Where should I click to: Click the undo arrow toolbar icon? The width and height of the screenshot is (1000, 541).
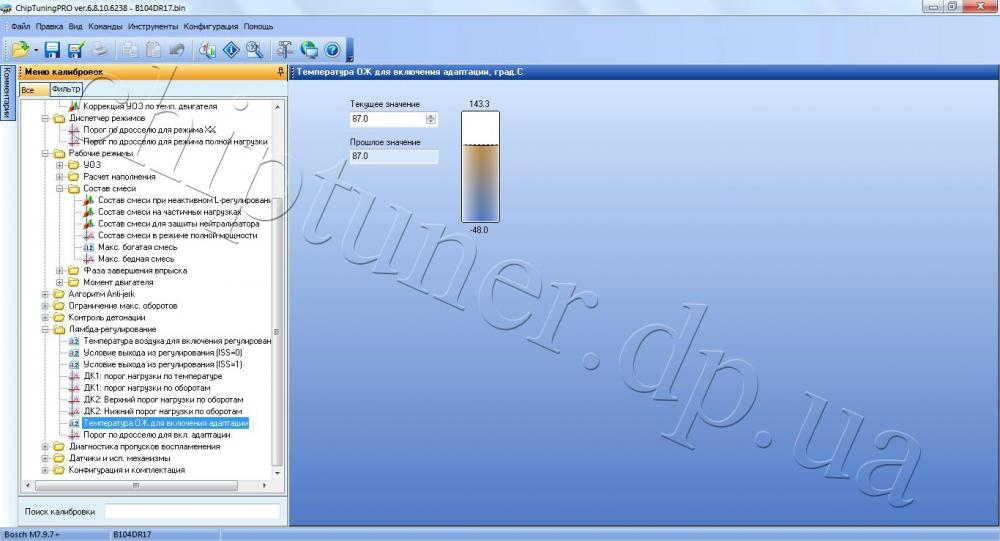click(177, 50)
